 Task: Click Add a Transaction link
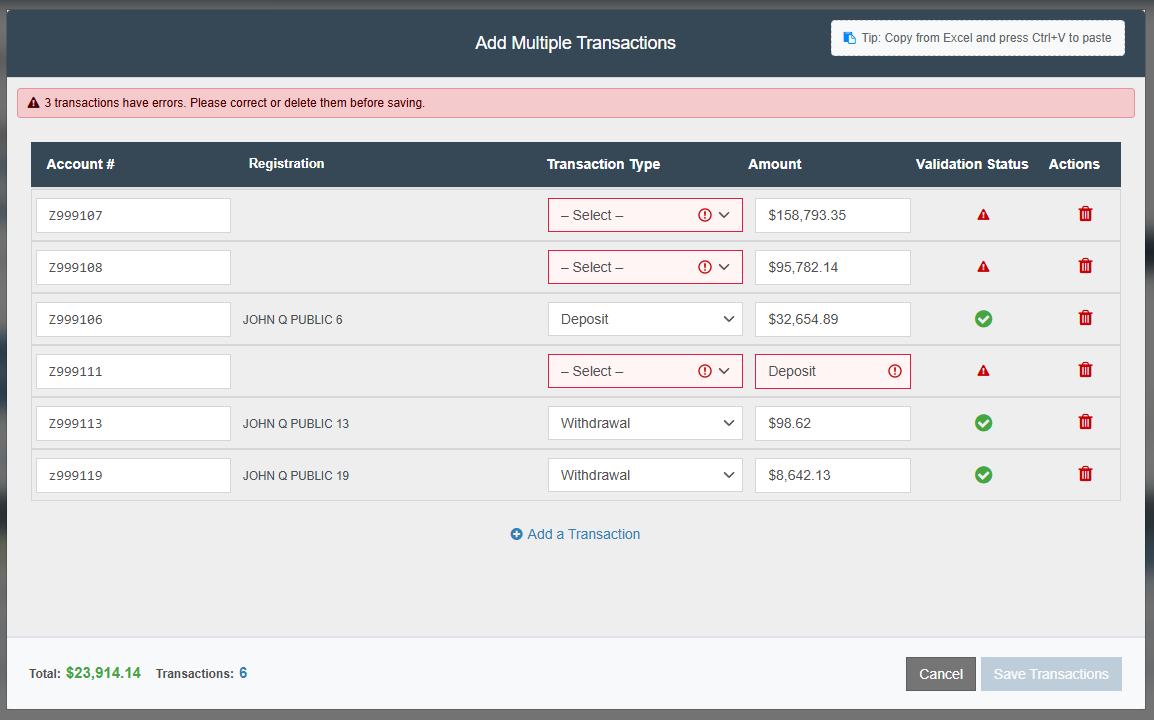coord(576,534)
